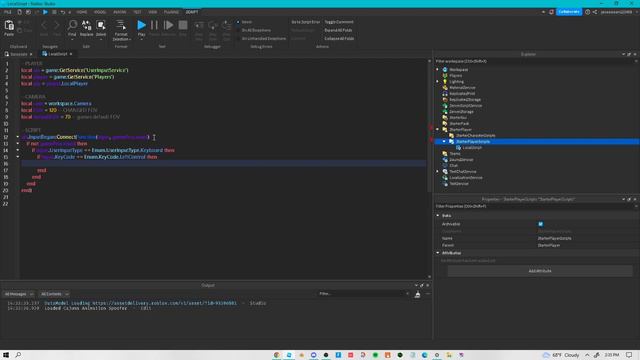The height and width of the screenshot is (360, 640).
Task: Select ServerScriptService in Explorer
Action: coord(466,106)
